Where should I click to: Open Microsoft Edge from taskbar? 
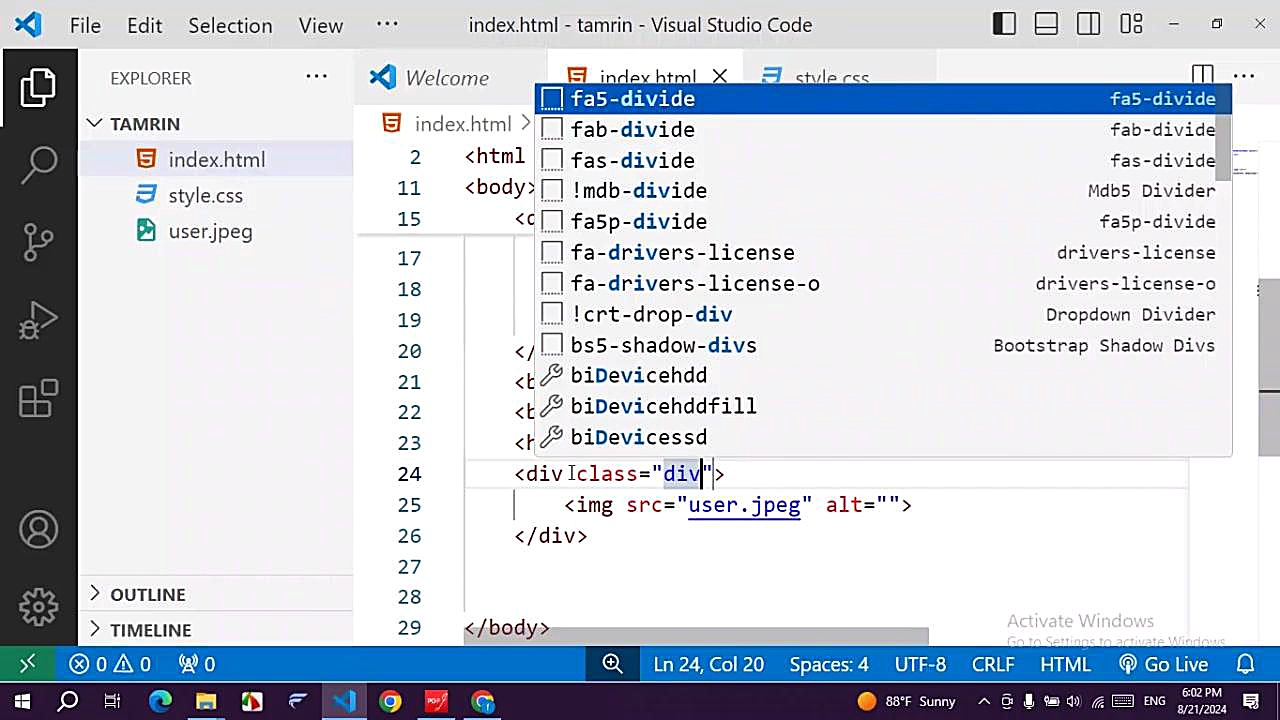click(x=160, y=701)
